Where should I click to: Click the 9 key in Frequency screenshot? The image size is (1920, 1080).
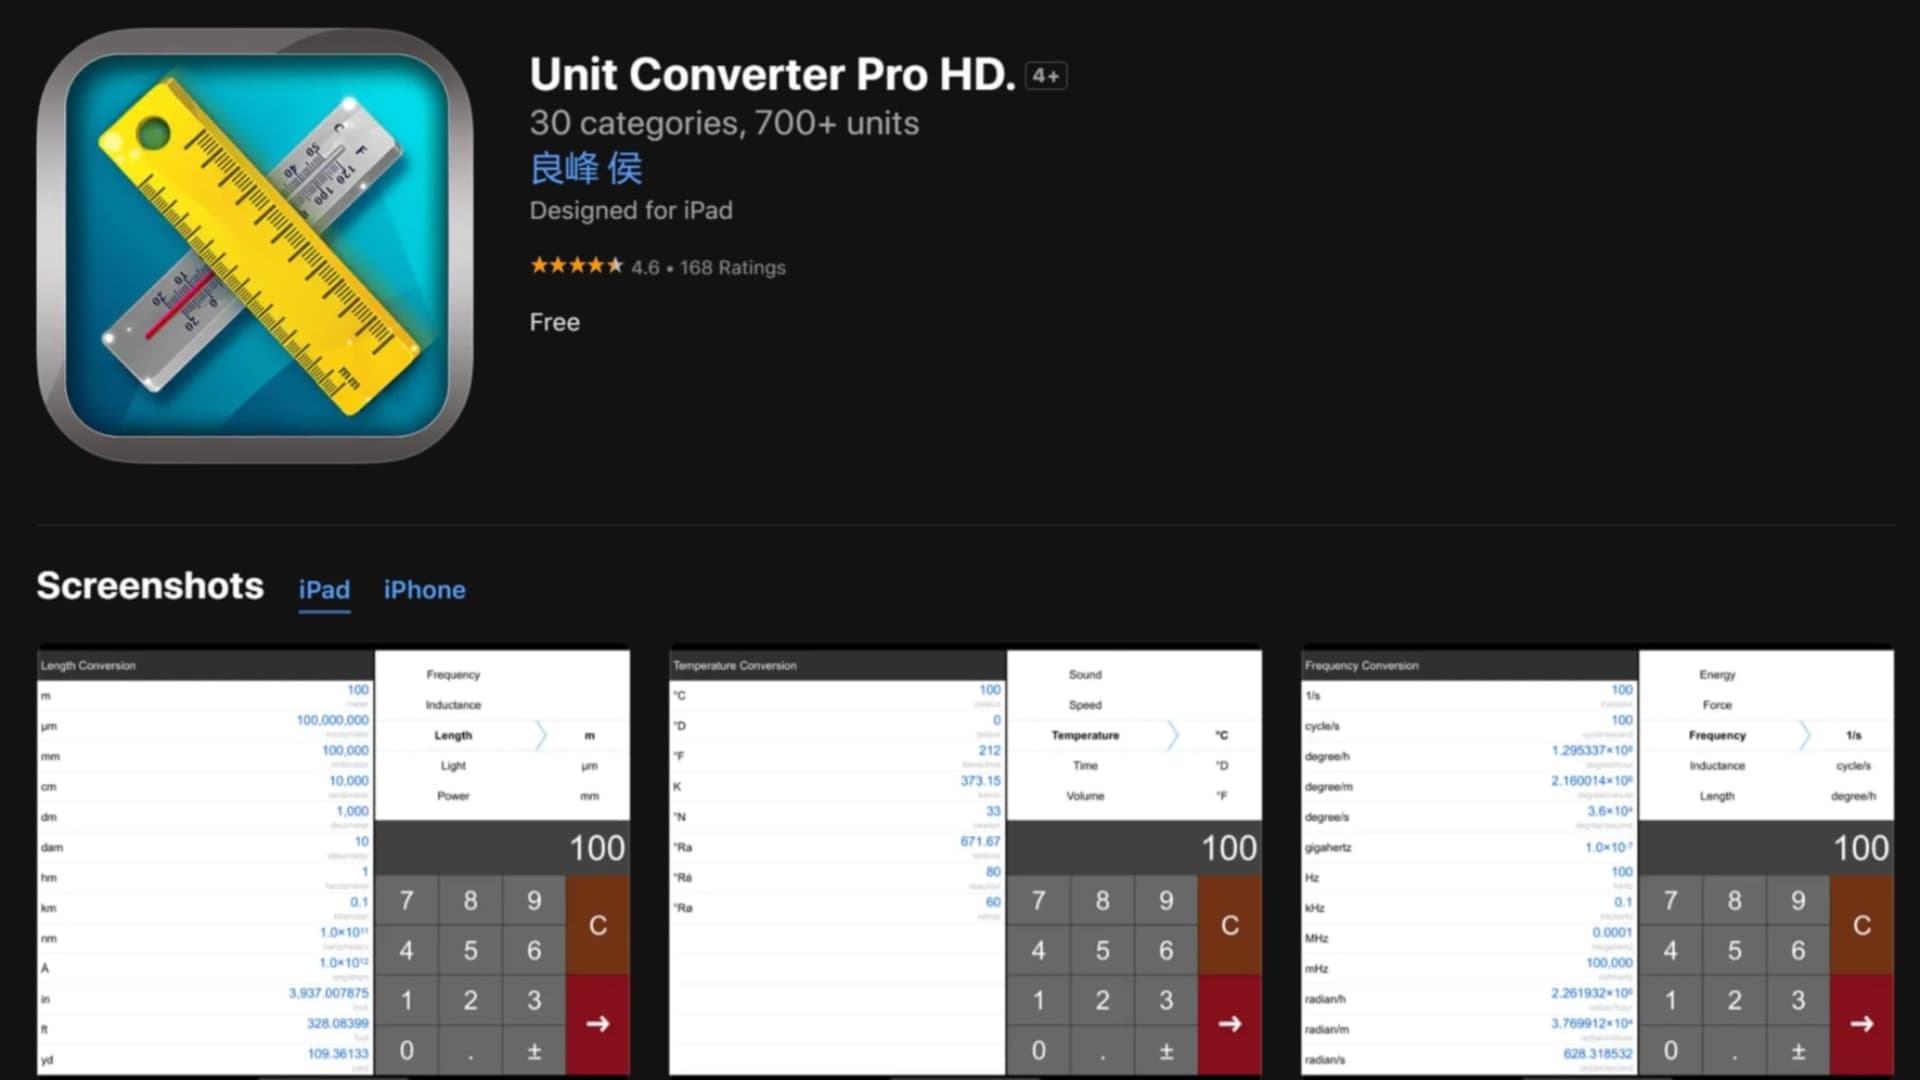click(1798, 901)
